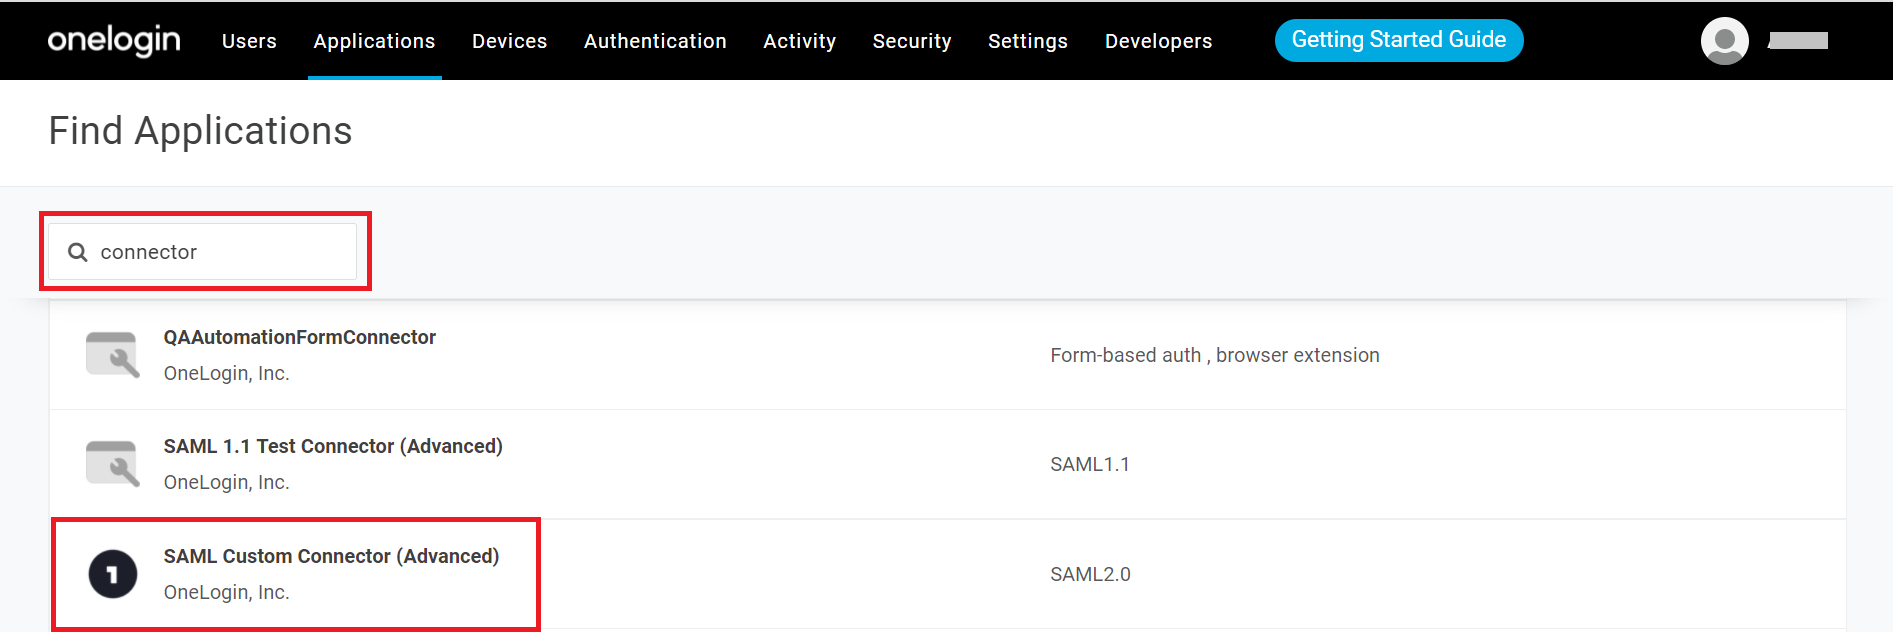
Task: Click the OneLogin logo
Action: coord(114,40)
